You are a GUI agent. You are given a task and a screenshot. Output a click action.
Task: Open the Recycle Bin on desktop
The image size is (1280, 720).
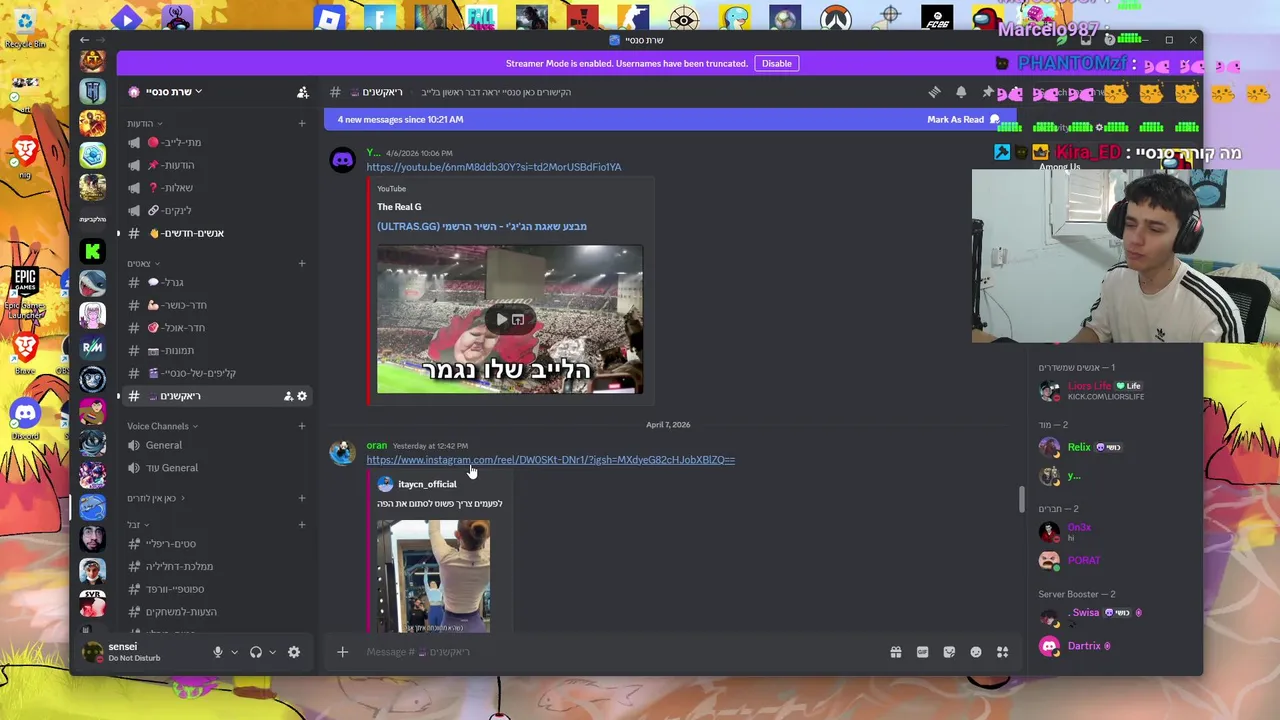25,27
